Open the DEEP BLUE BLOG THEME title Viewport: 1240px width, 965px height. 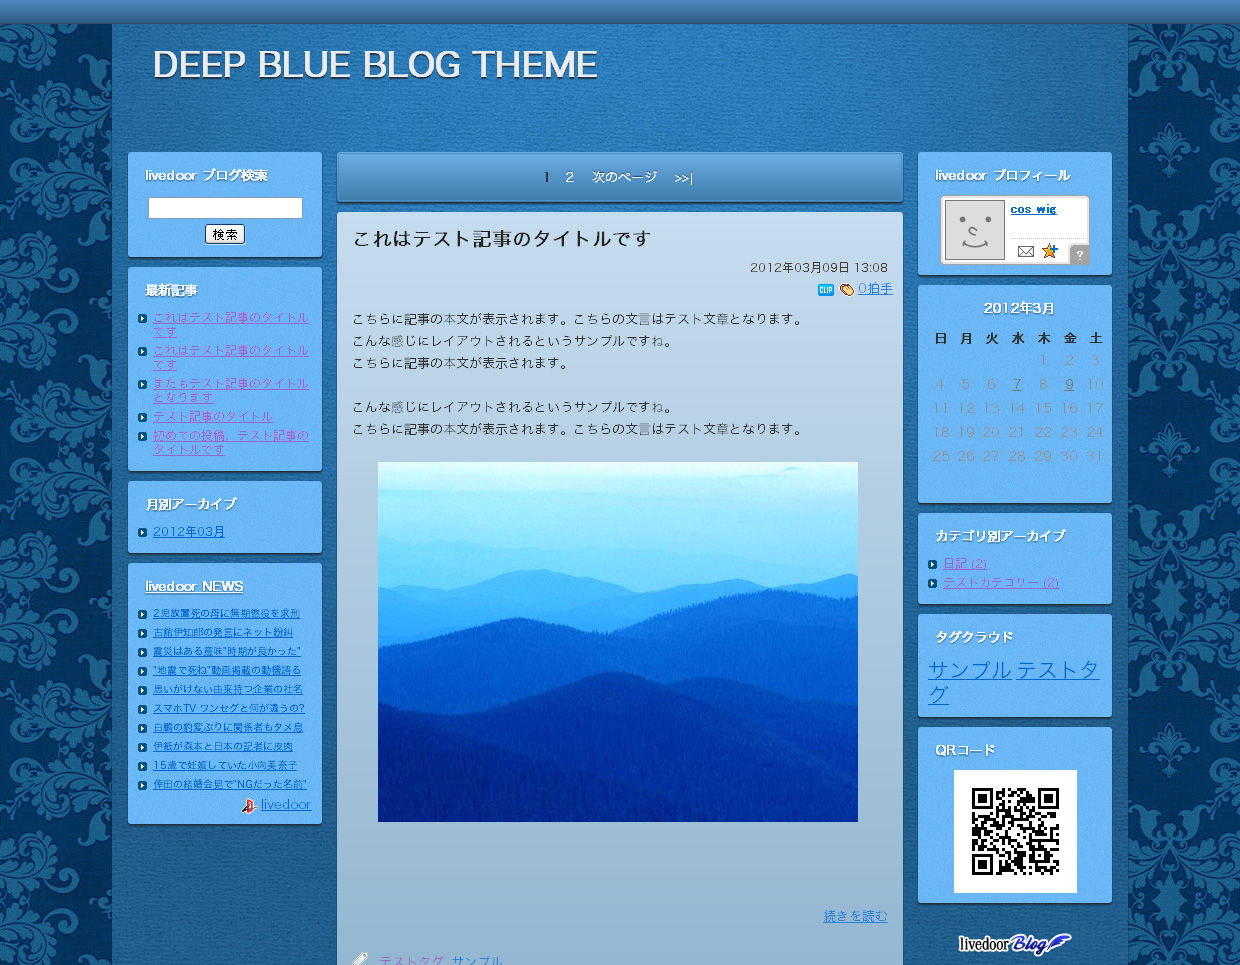click(375, 65)
